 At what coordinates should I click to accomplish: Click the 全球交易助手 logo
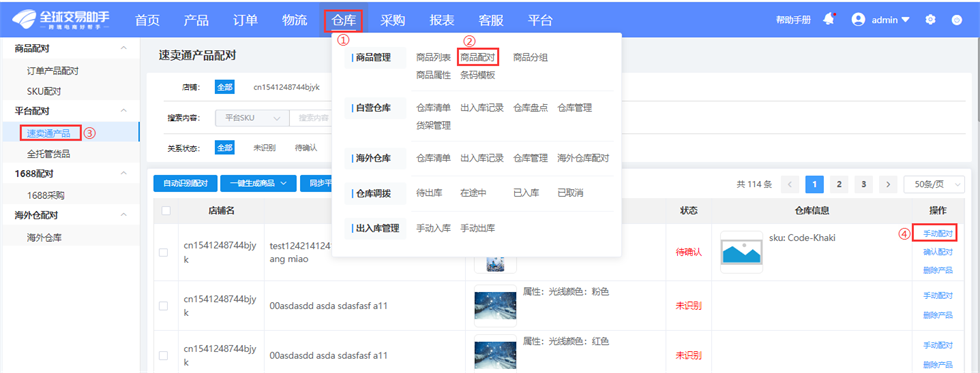62,19
